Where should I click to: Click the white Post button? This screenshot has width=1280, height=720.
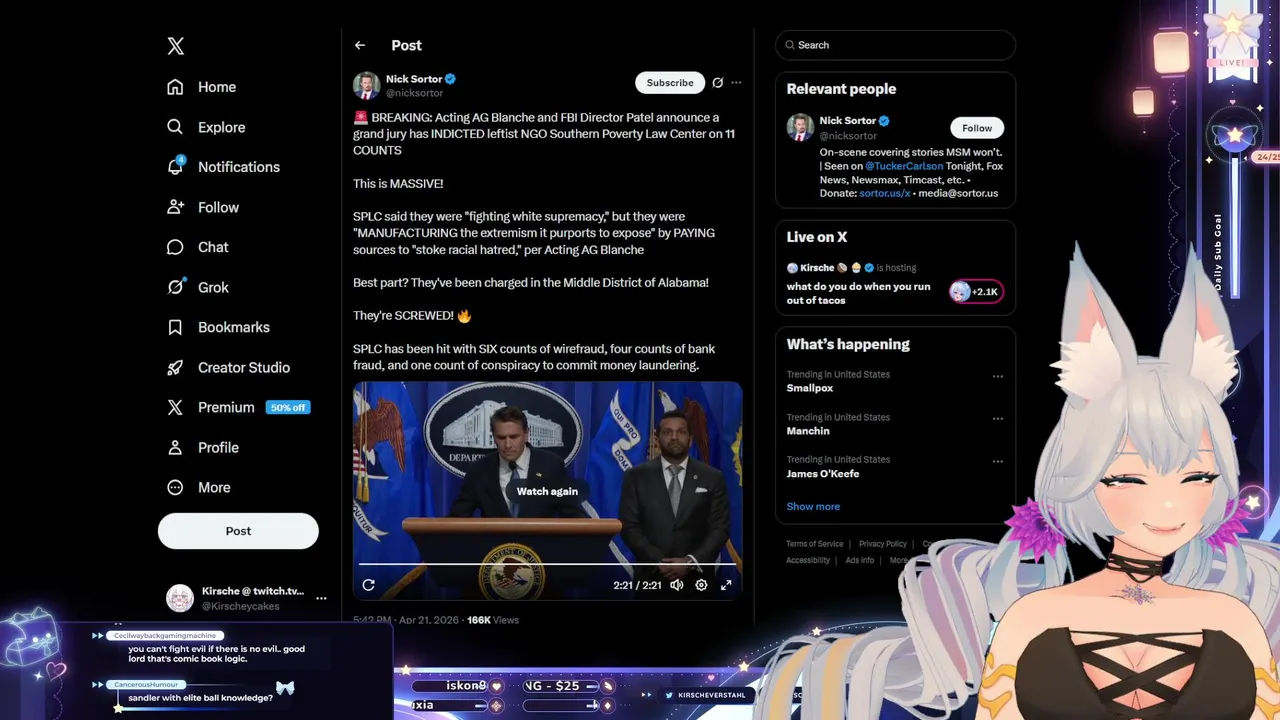(x=238, y=531)
